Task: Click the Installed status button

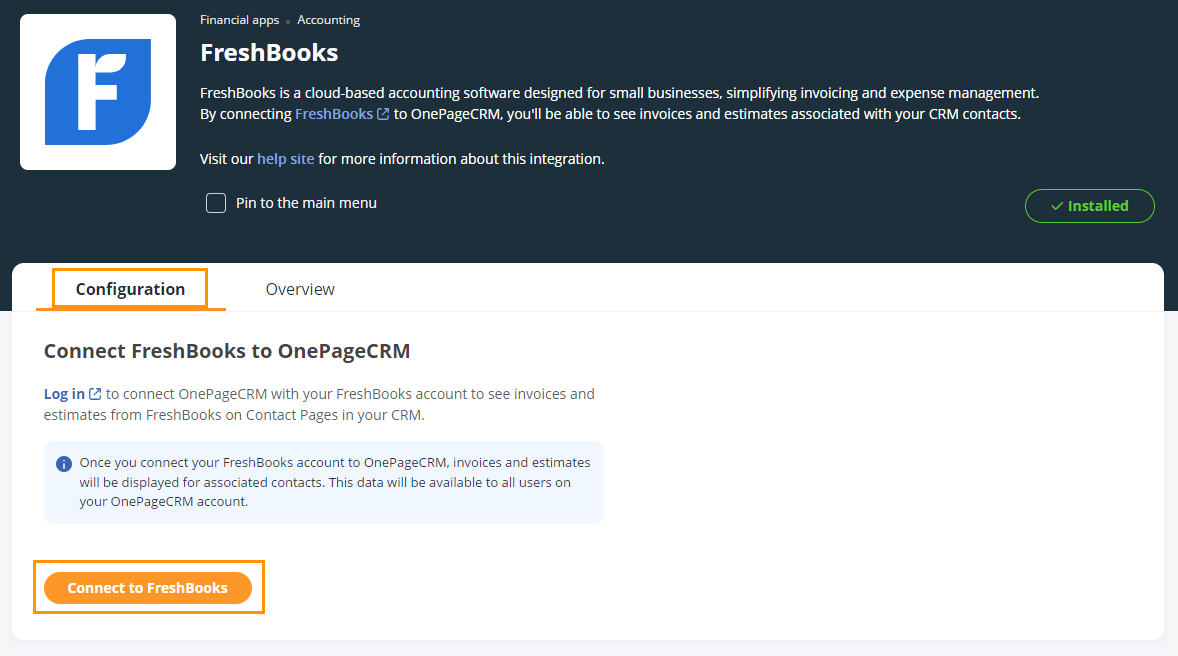Action: pyautogui.click(x=1089, y=206)
